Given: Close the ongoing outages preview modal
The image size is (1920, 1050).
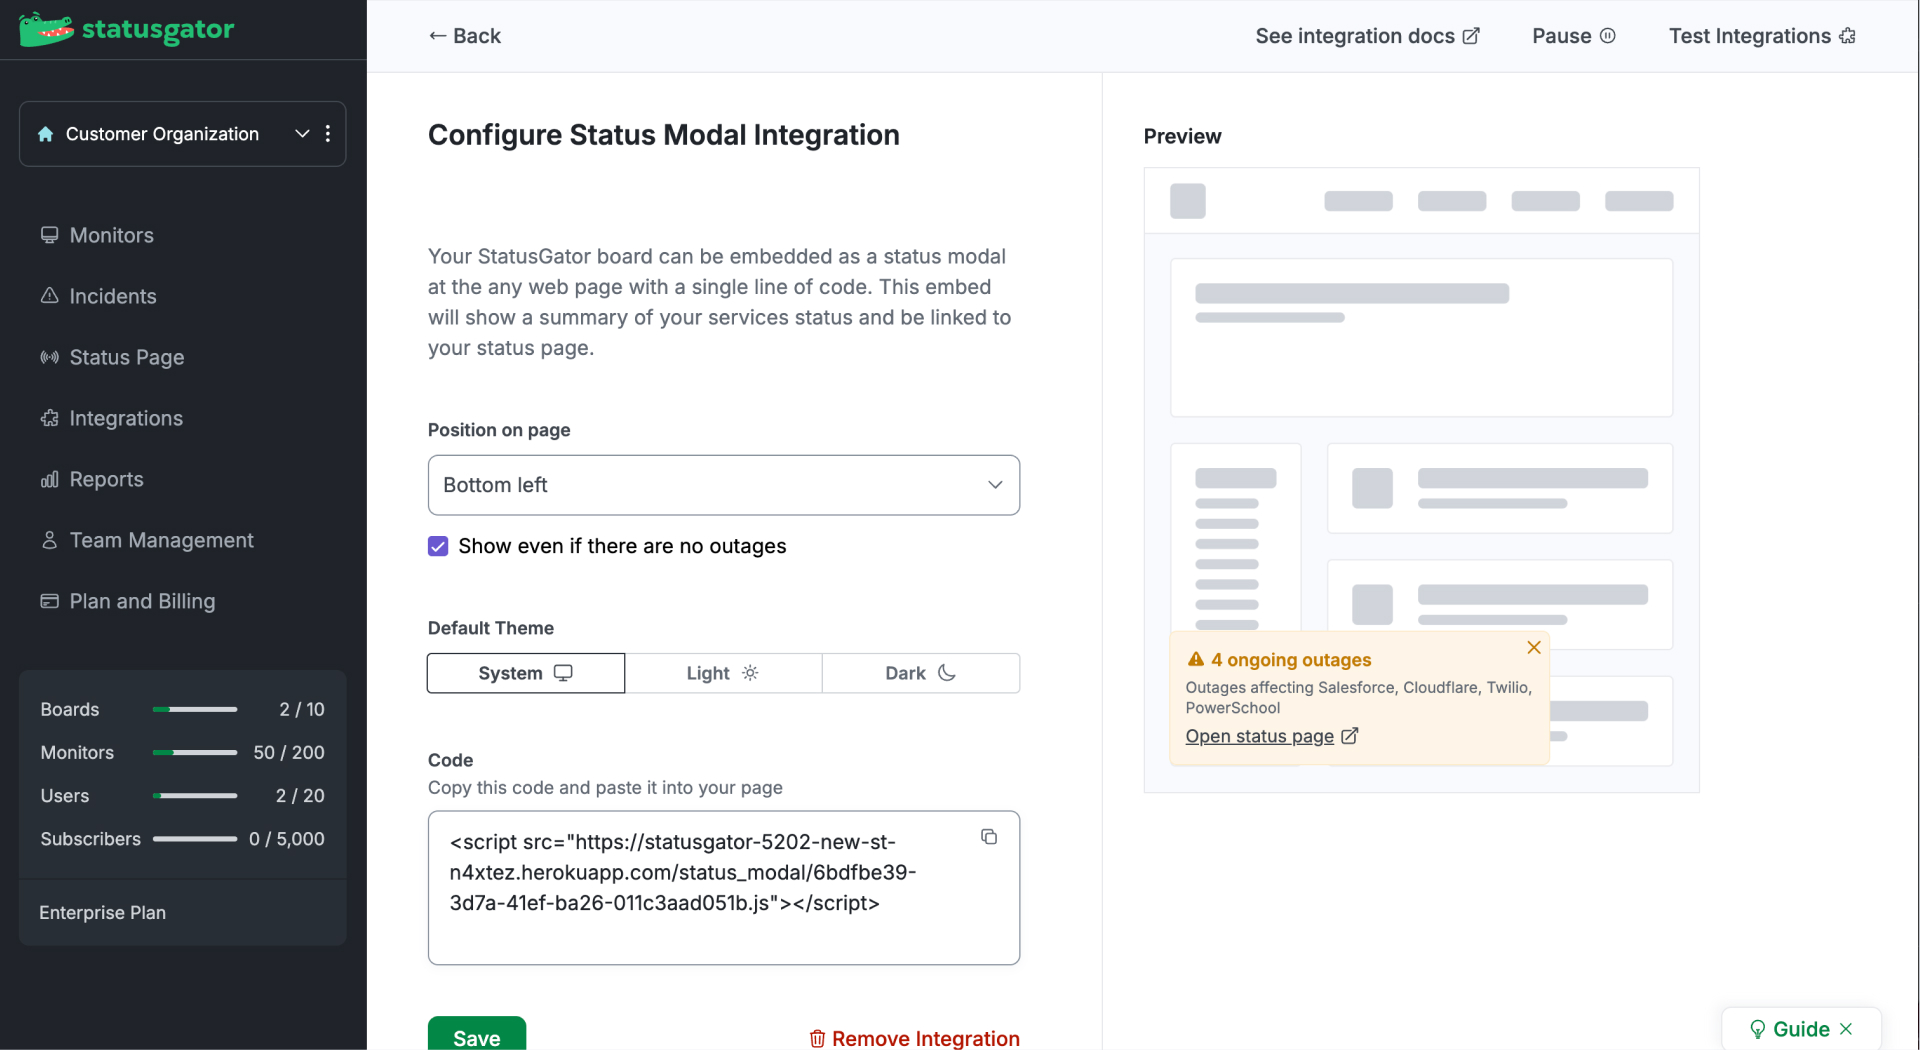Looking at the screenshot, I should [1534, 648].
